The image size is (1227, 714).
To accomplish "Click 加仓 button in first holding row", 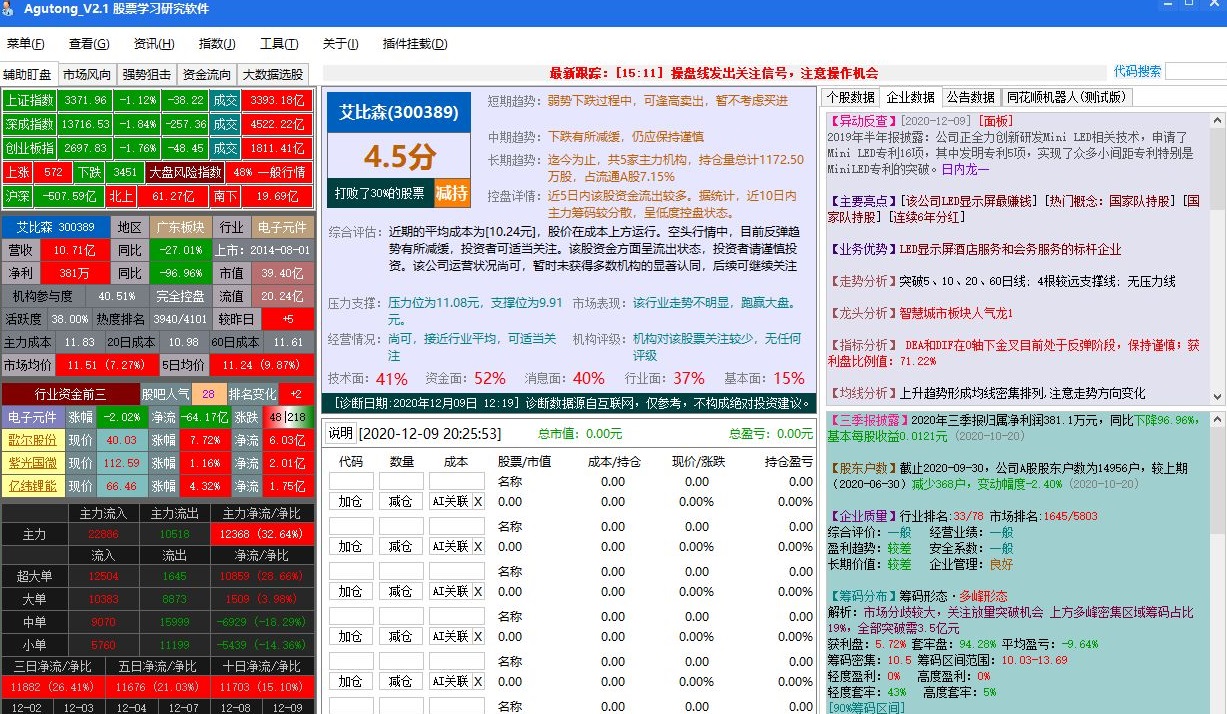I will 350,502.
